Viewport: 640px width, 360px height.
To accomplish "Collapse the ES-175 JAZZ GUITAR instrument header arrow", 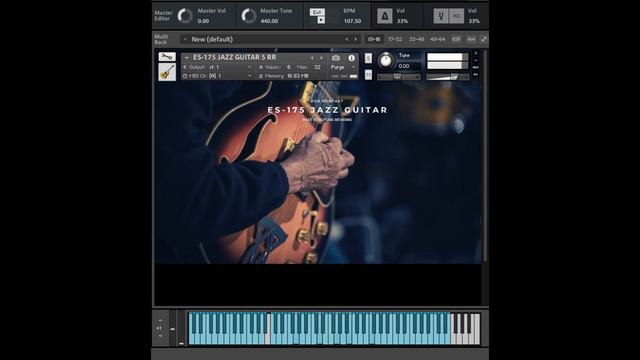I will (x=187, y=58).
